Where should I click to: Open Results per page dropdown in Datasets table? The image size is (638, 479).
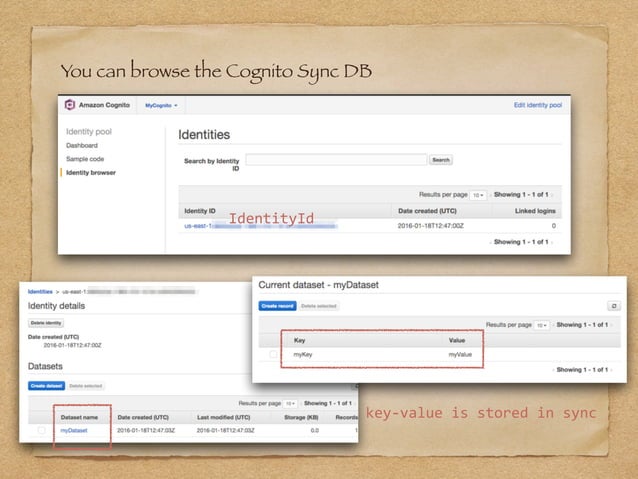pos(290,403)
